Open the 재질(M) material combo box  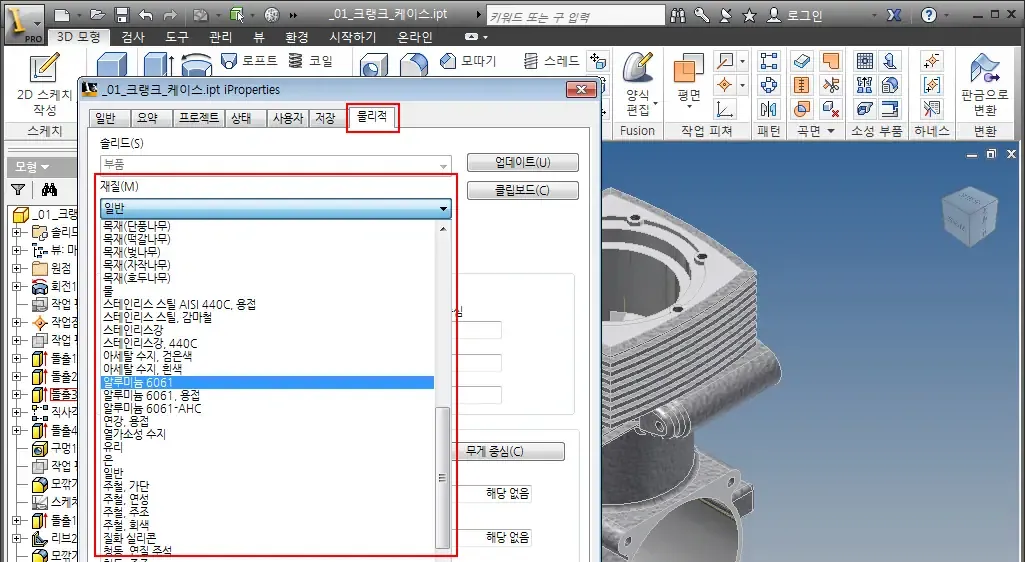click(276, 208)
